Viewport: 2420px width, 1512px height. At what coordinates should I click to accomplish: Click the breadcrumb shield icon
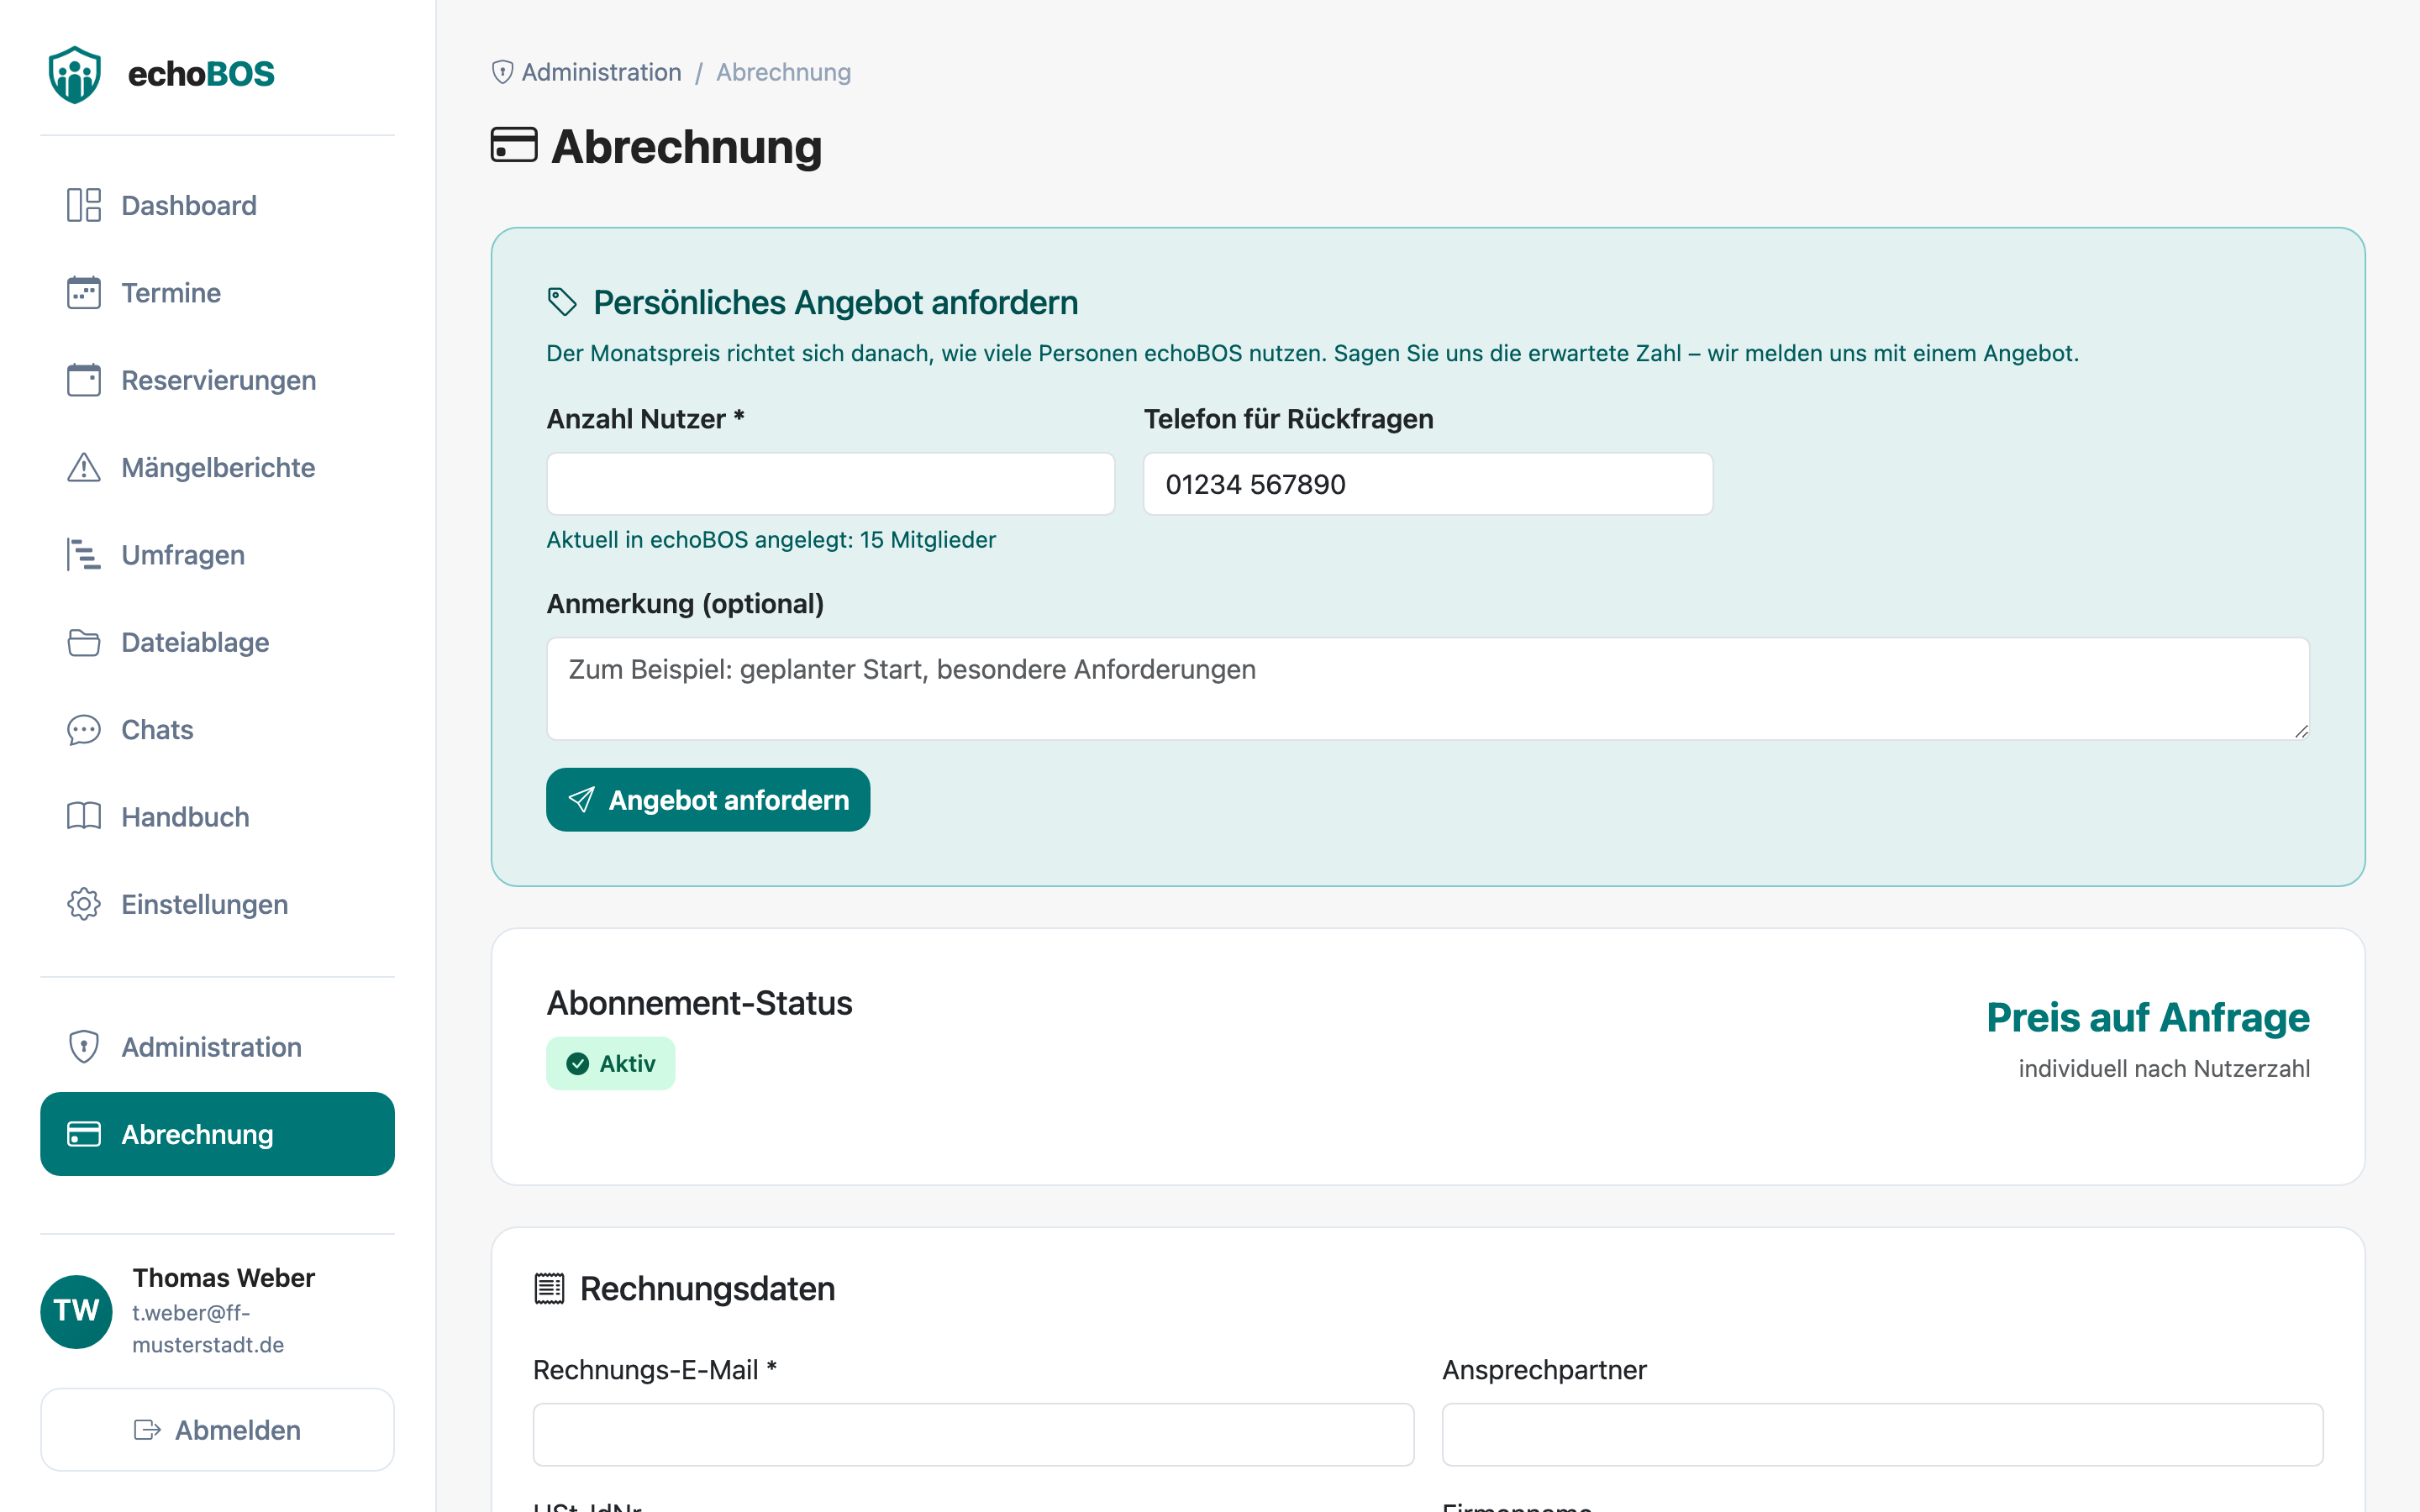click(503, 72)
